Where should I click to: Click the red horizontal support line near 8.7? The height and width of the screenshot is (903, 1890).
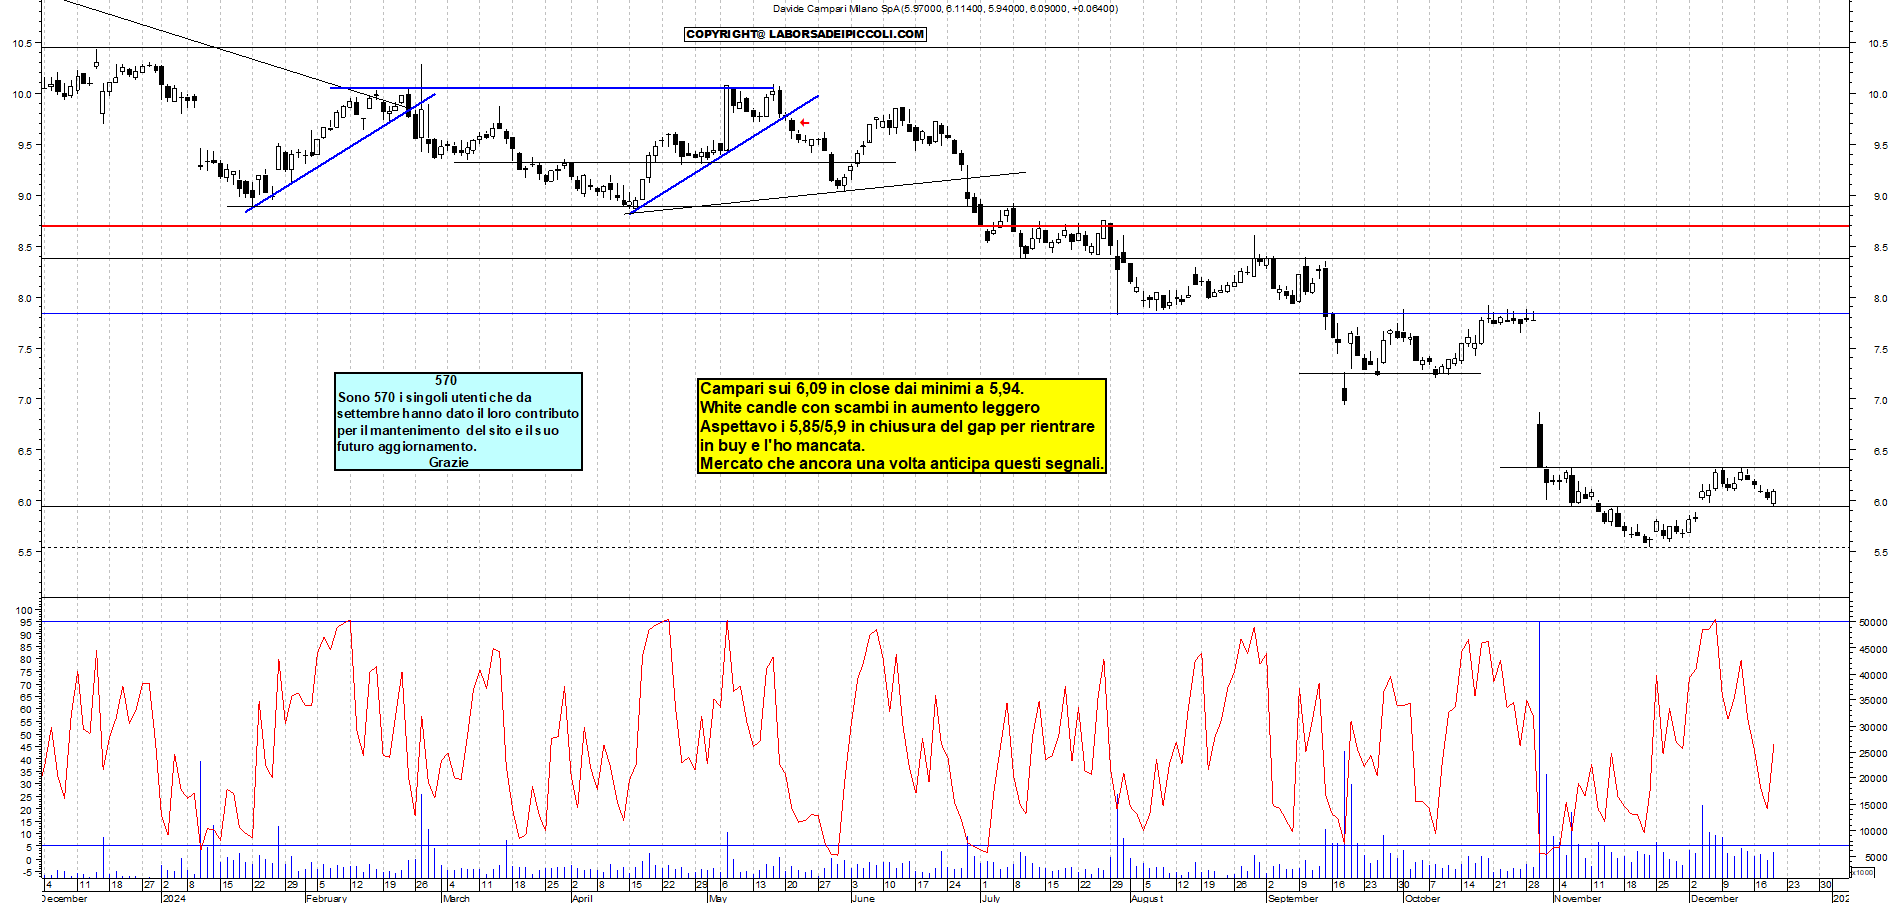pos(945,226)
